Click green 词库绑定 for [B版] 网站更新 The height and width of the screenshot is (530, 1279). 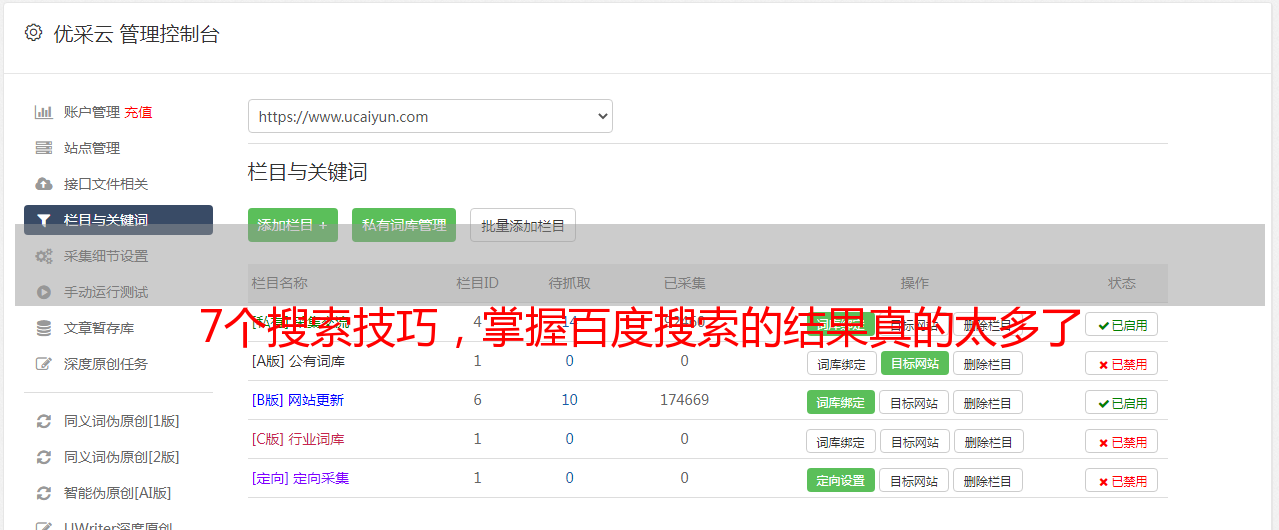(841, 402)
